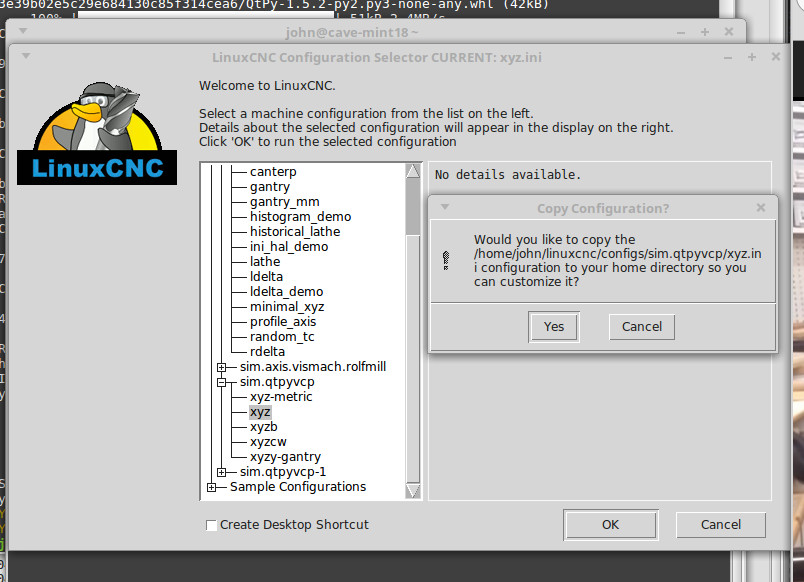Select ldelta configuration

[x=266, y=276]
